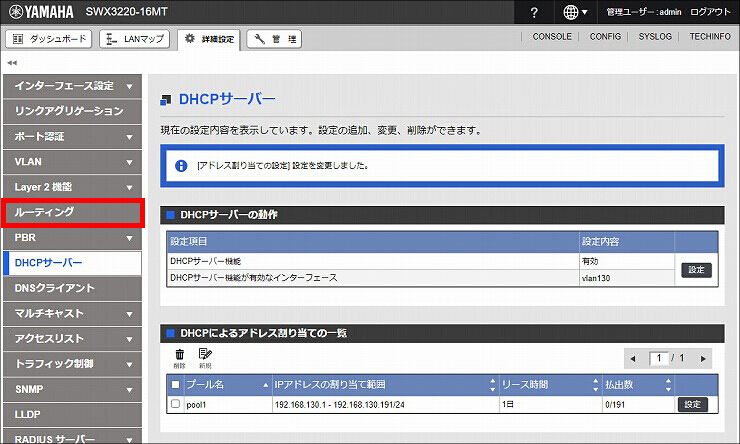Screen dimensions: 740x444
Task: Click the help question mark icon
Action: 534,12
